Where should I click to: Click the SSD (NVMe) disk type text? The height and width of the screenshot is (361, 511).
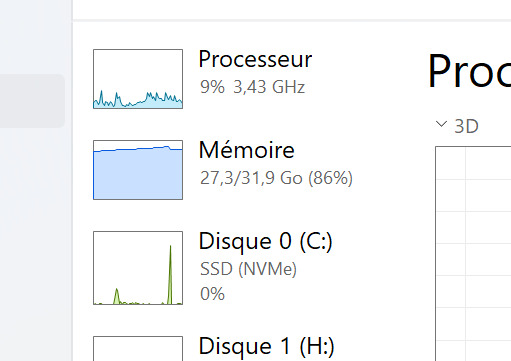248,269
